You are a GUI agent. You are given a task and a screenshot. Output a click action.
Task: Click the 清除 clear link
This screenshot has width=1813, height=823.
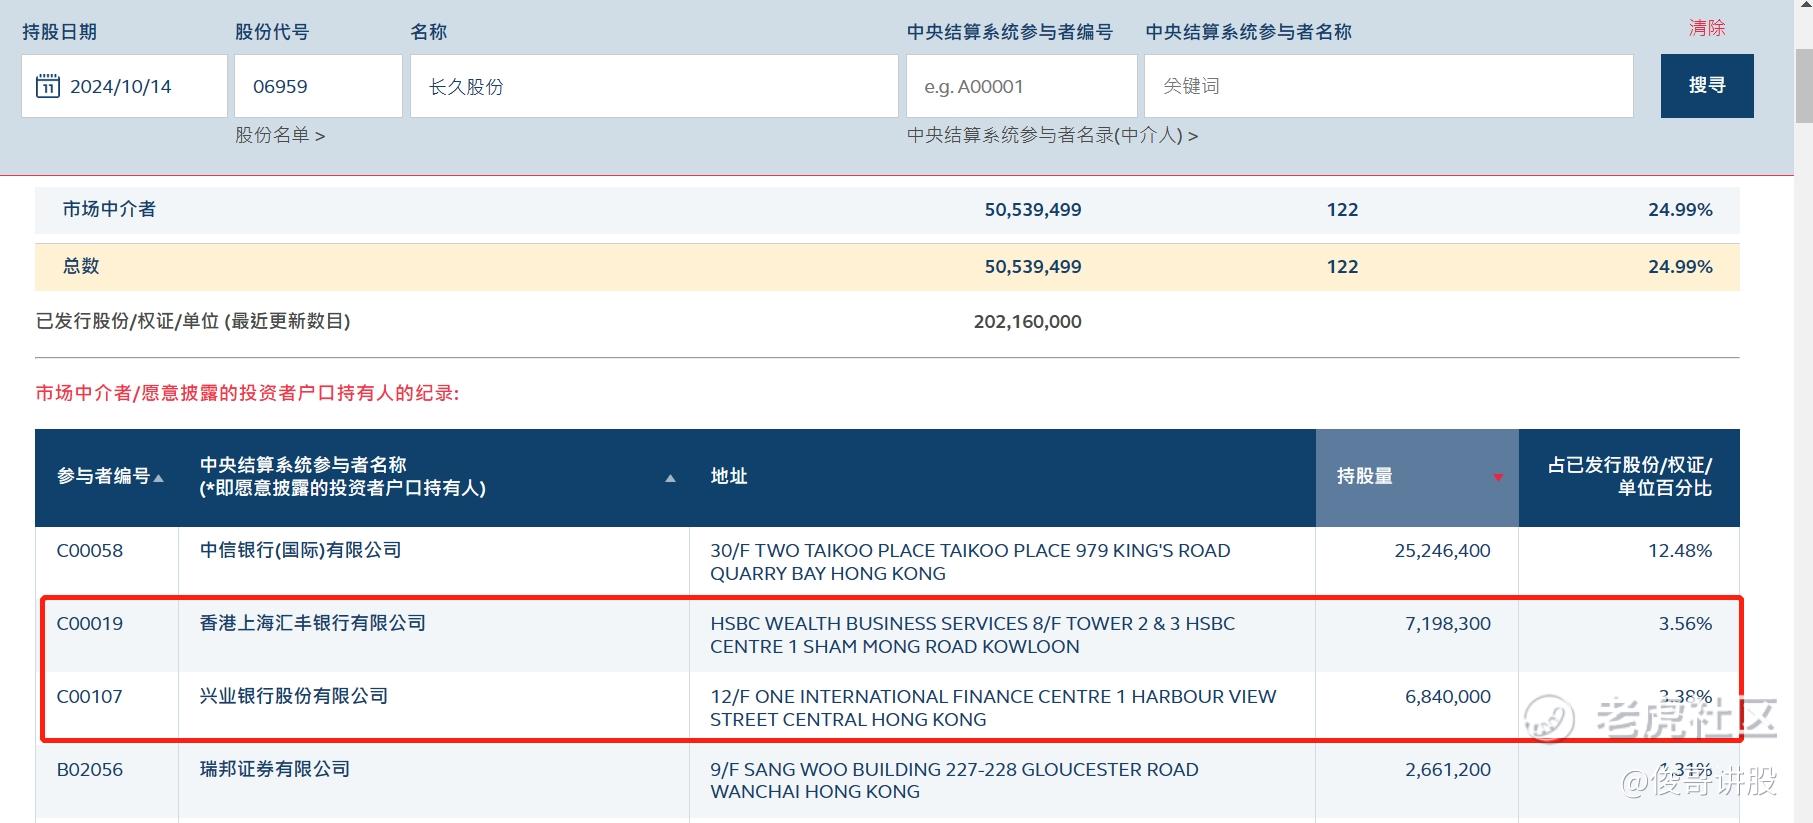[1707, 28]
